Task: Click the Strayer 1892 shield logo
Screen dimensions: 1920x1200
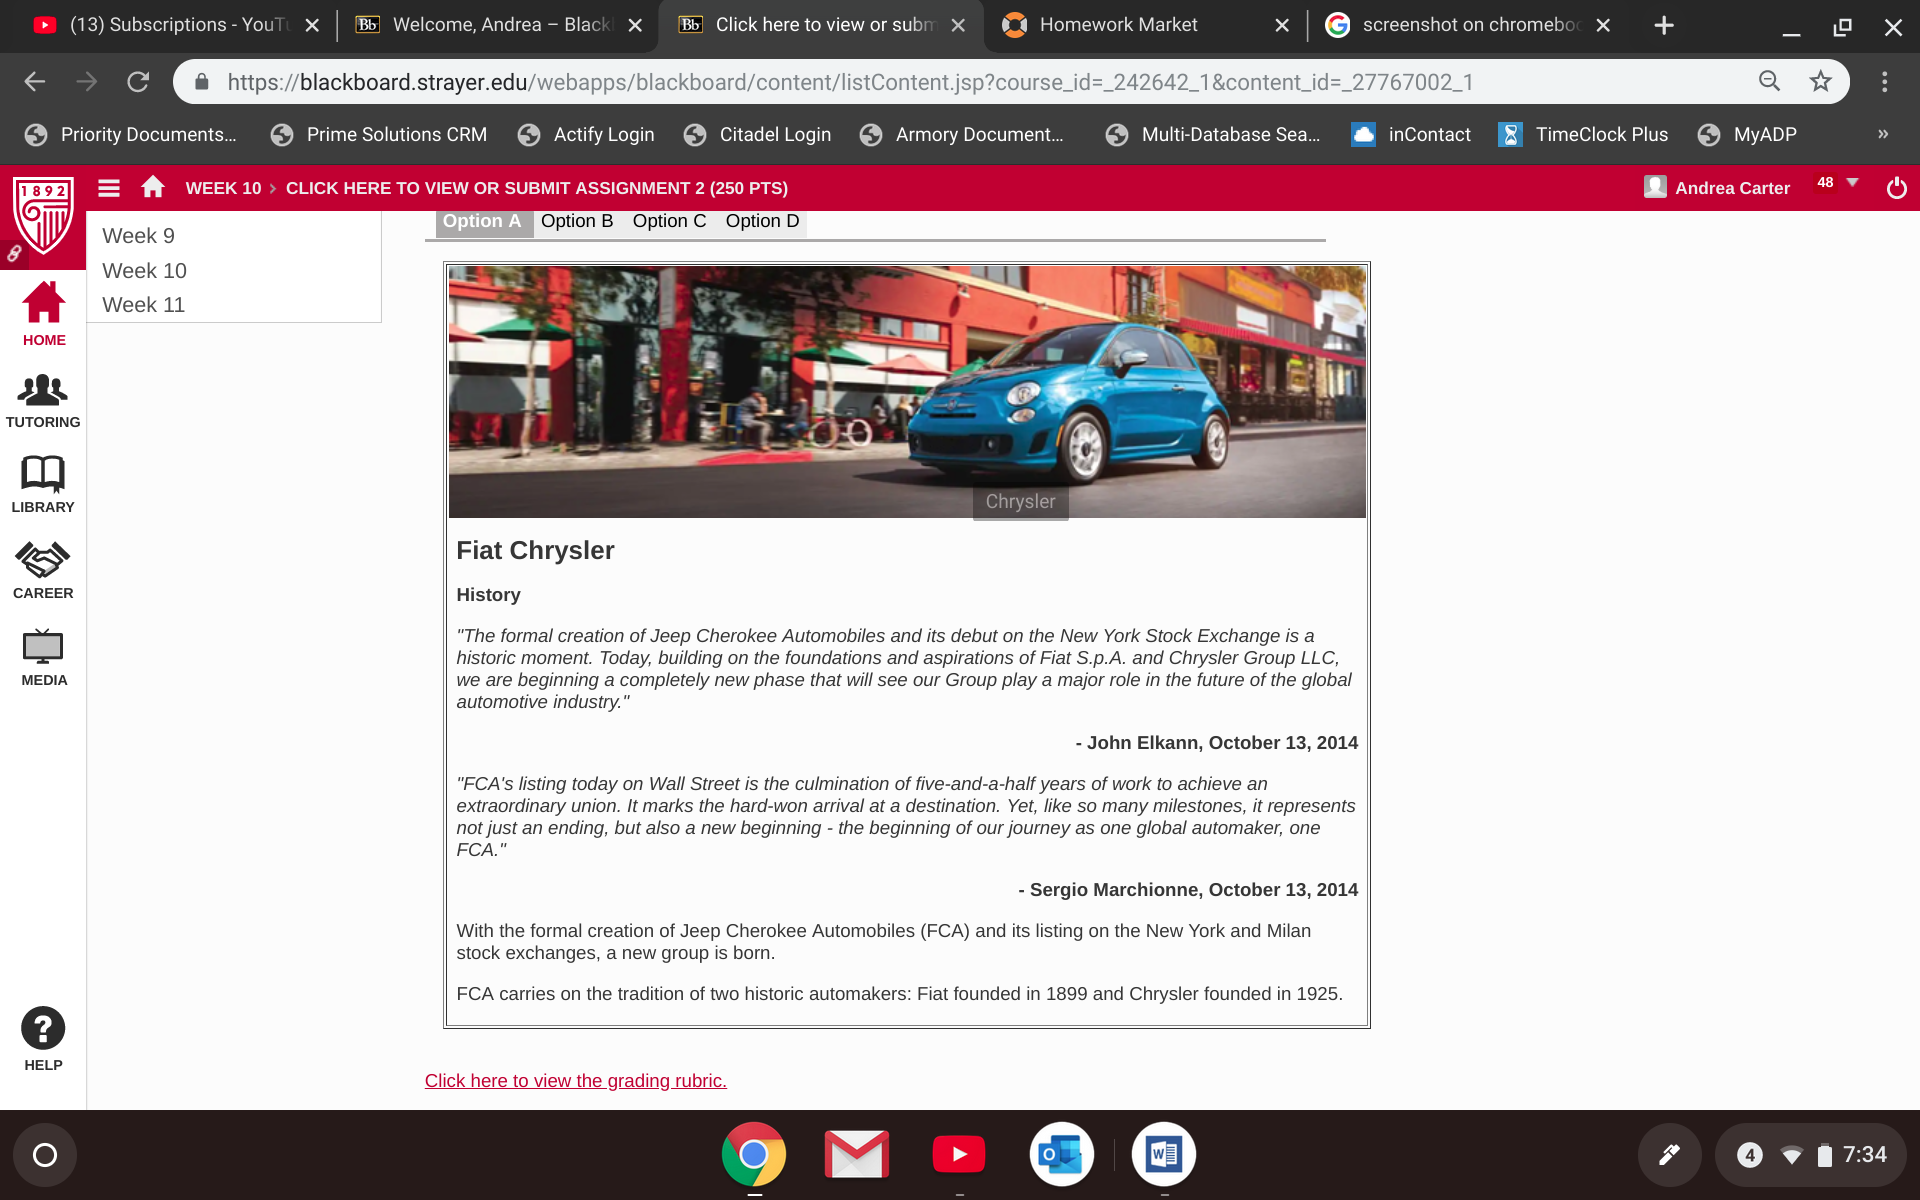Action: 43,216
